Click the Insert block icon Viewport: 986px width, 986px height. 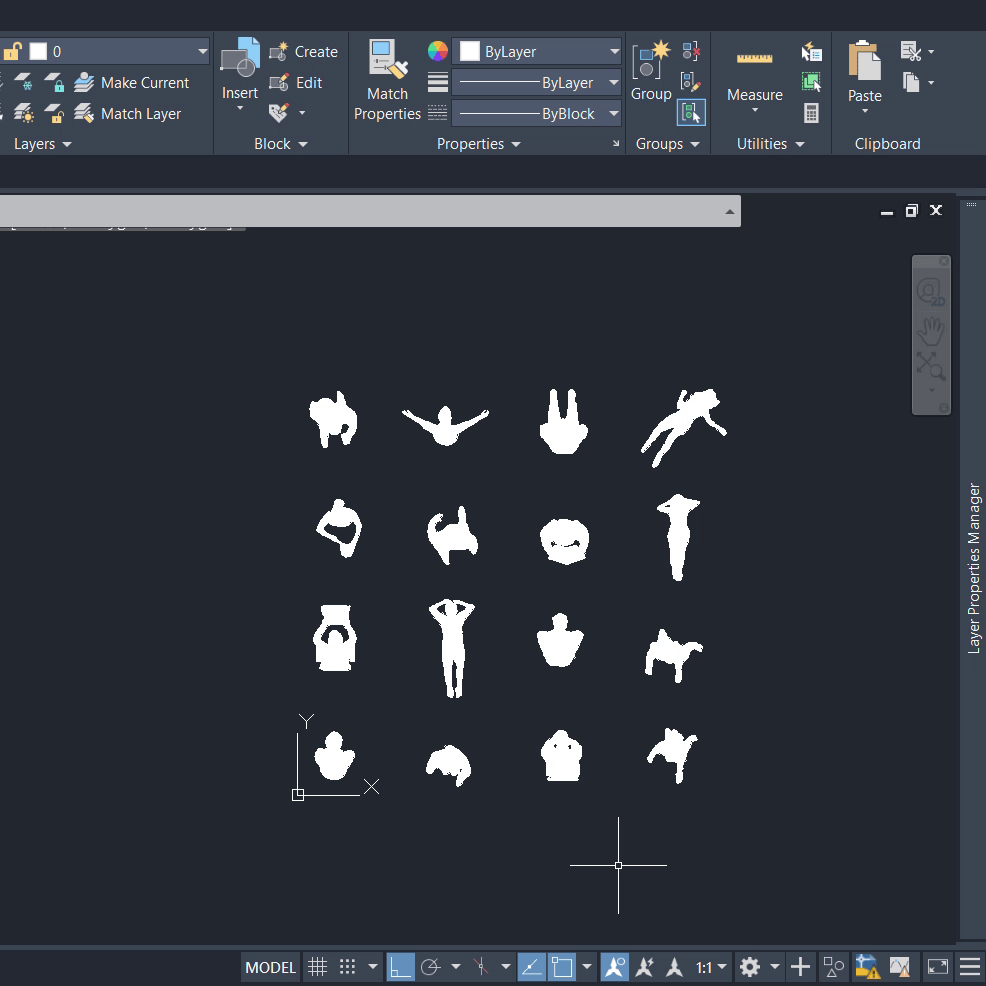coord(240,70)
